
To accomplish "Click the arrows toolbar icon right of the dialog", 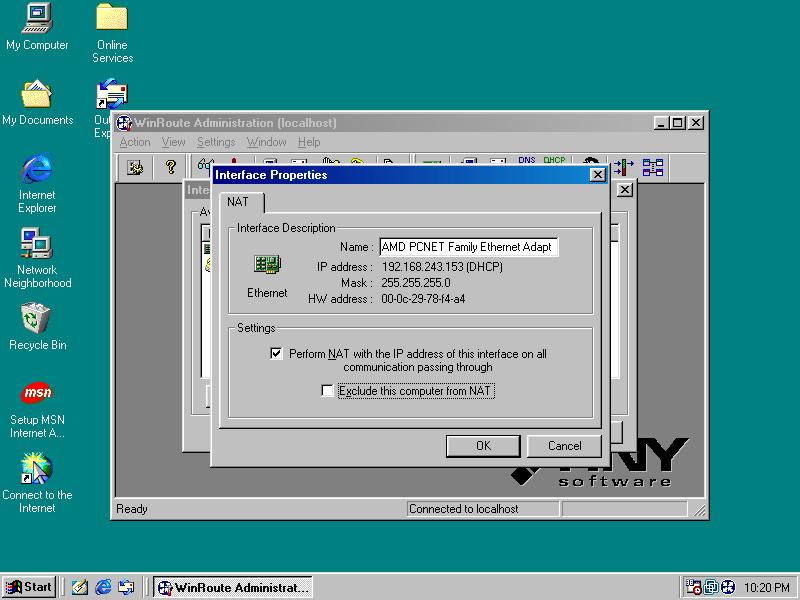I will (624, 167).
